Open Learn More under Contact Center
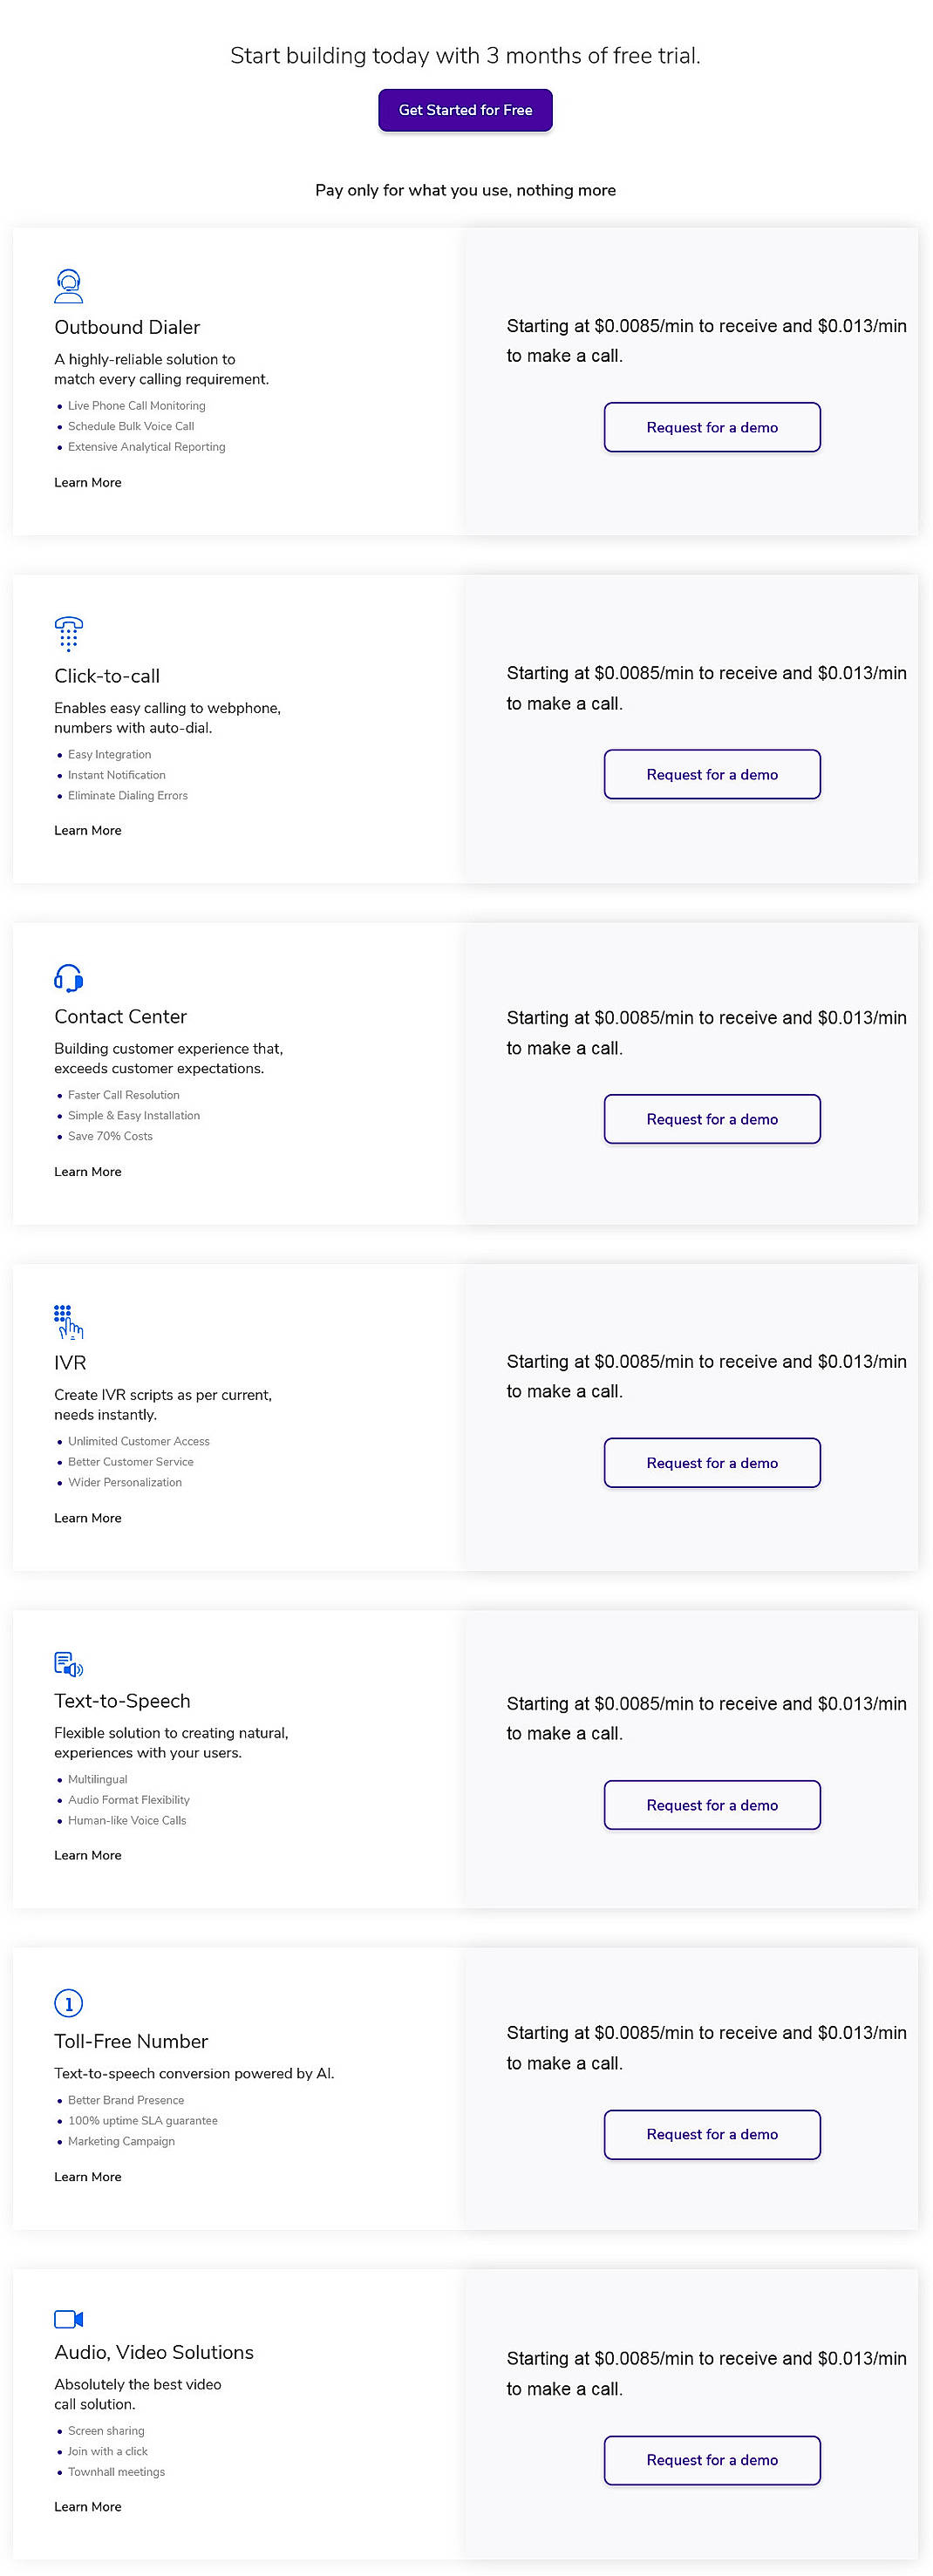933x2576 pixels. [88, 1171]
